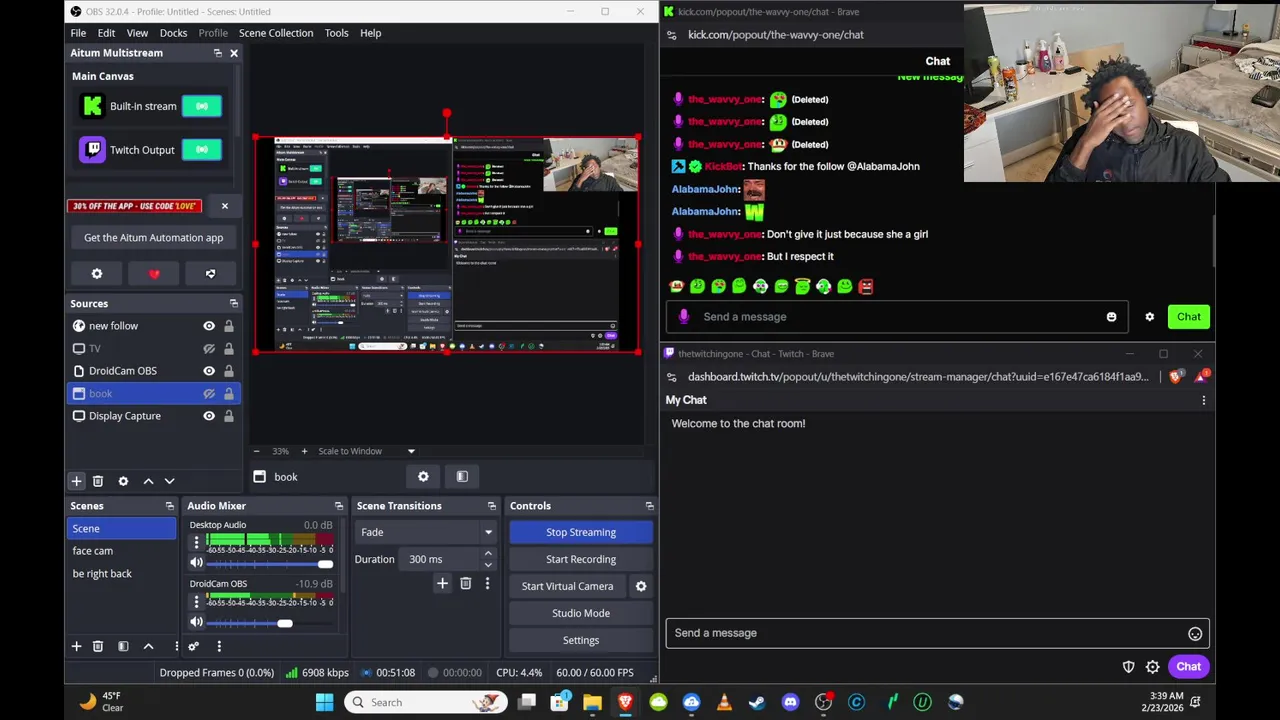Hide the Display Capture source
The height and width of the screenshot is (720, 1280).
[x=209, y=416]
